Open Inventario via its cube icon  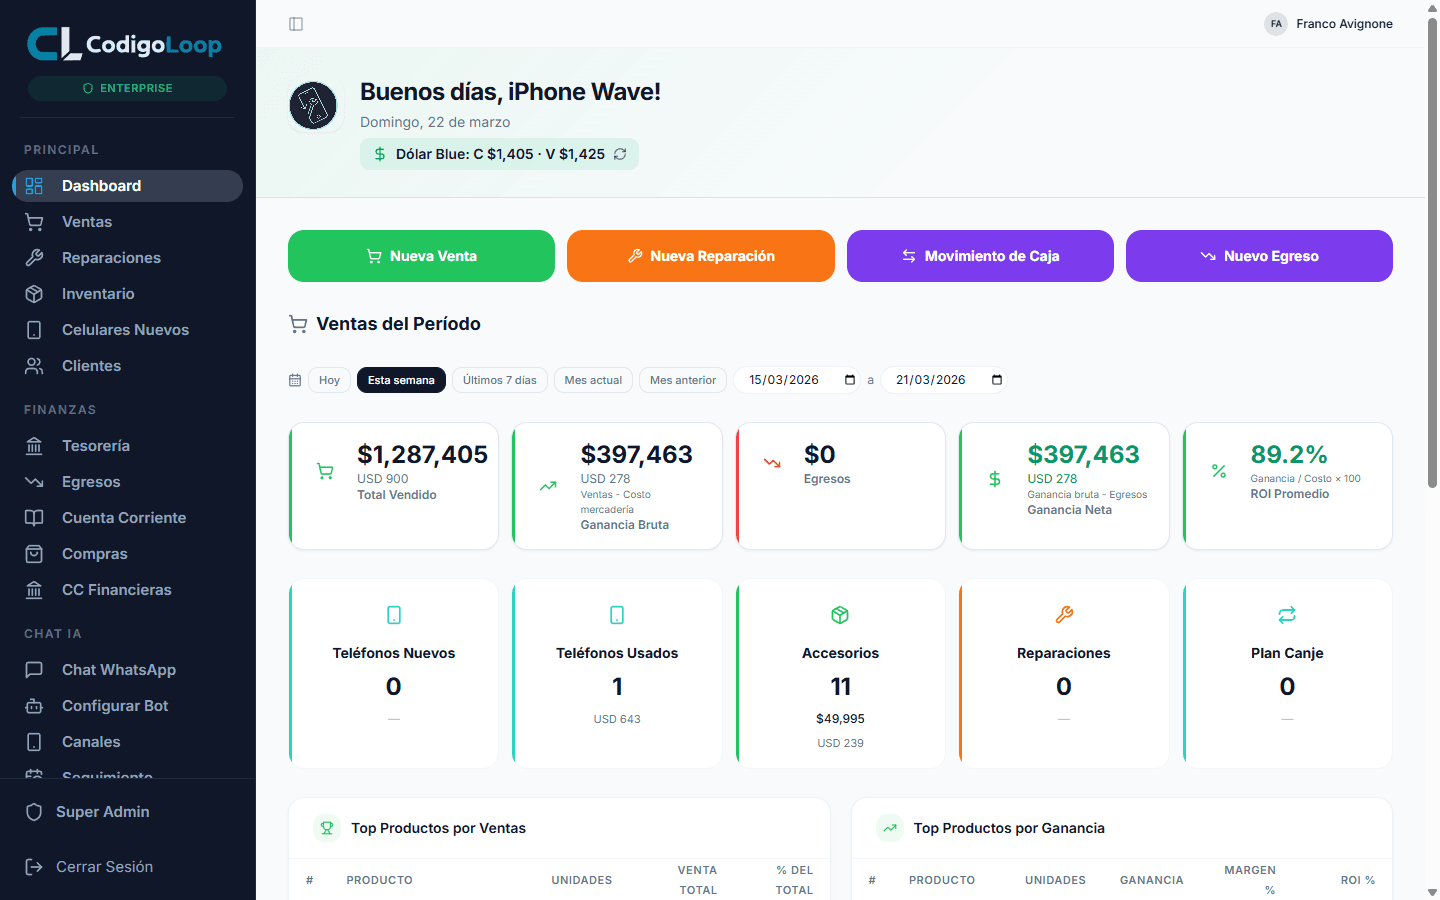point(34,293)
